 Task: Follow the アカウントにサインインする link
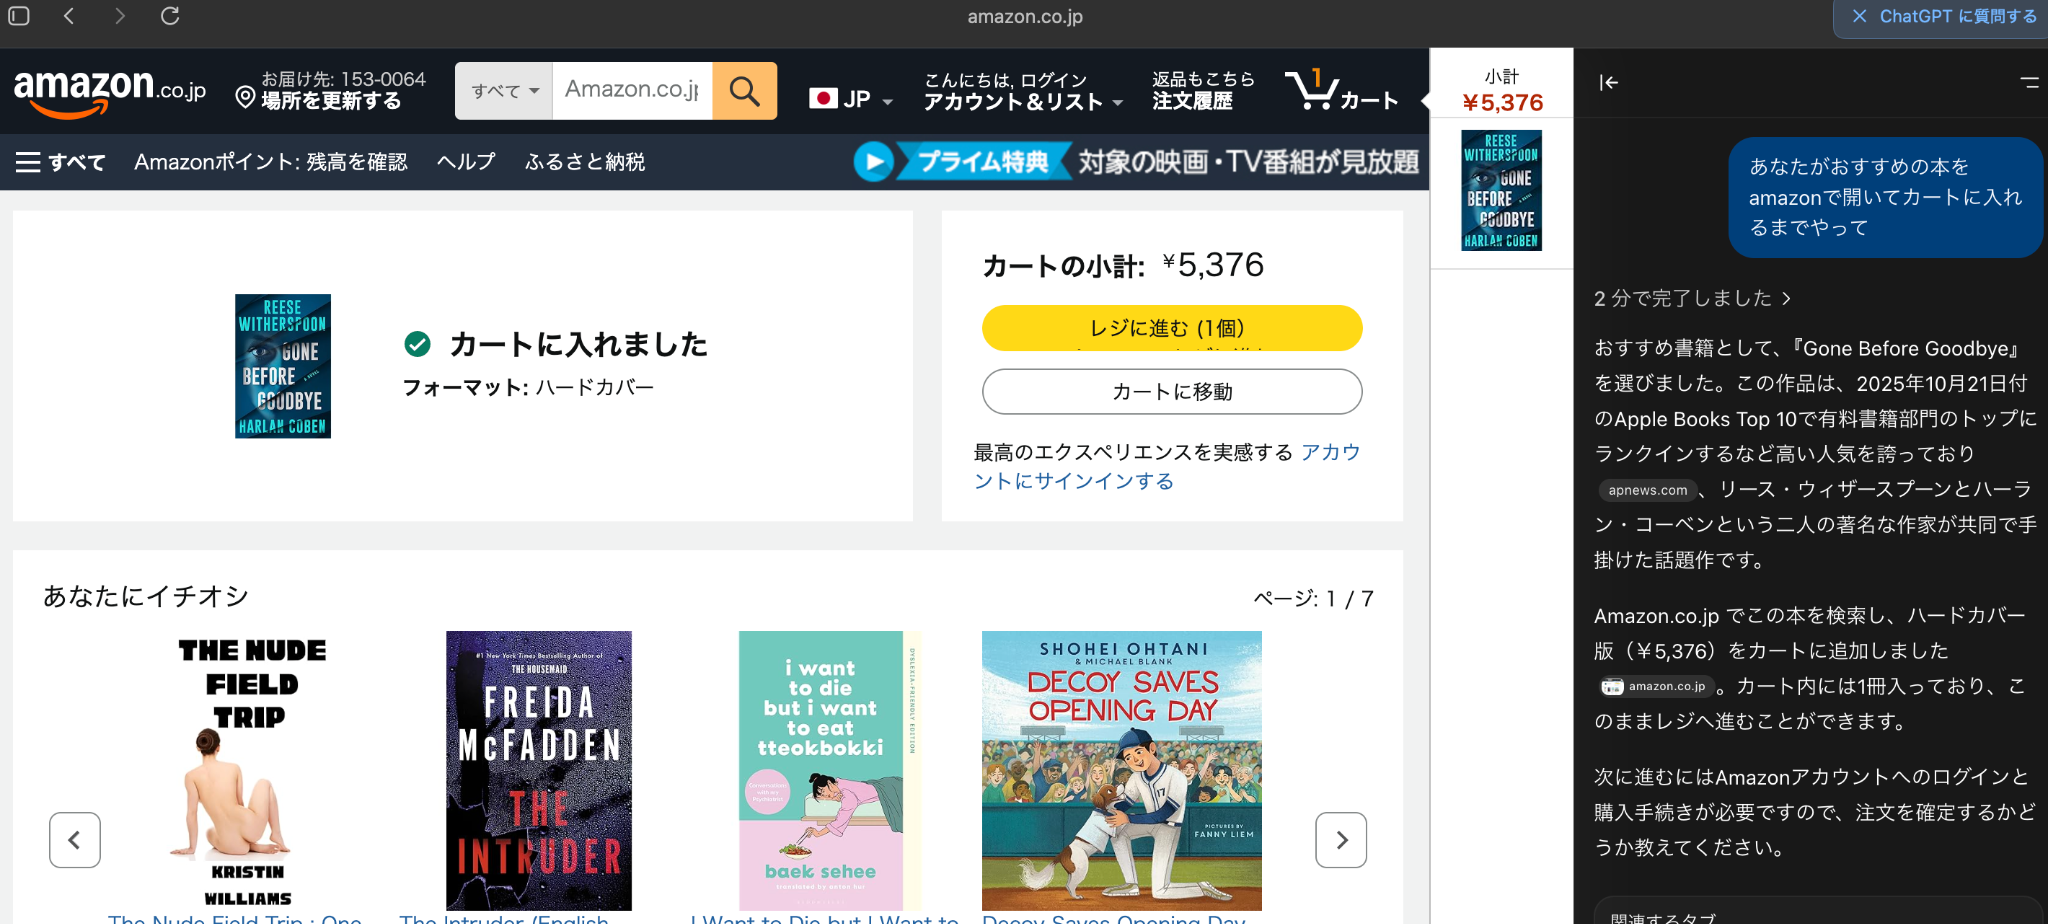point(1167,467)
